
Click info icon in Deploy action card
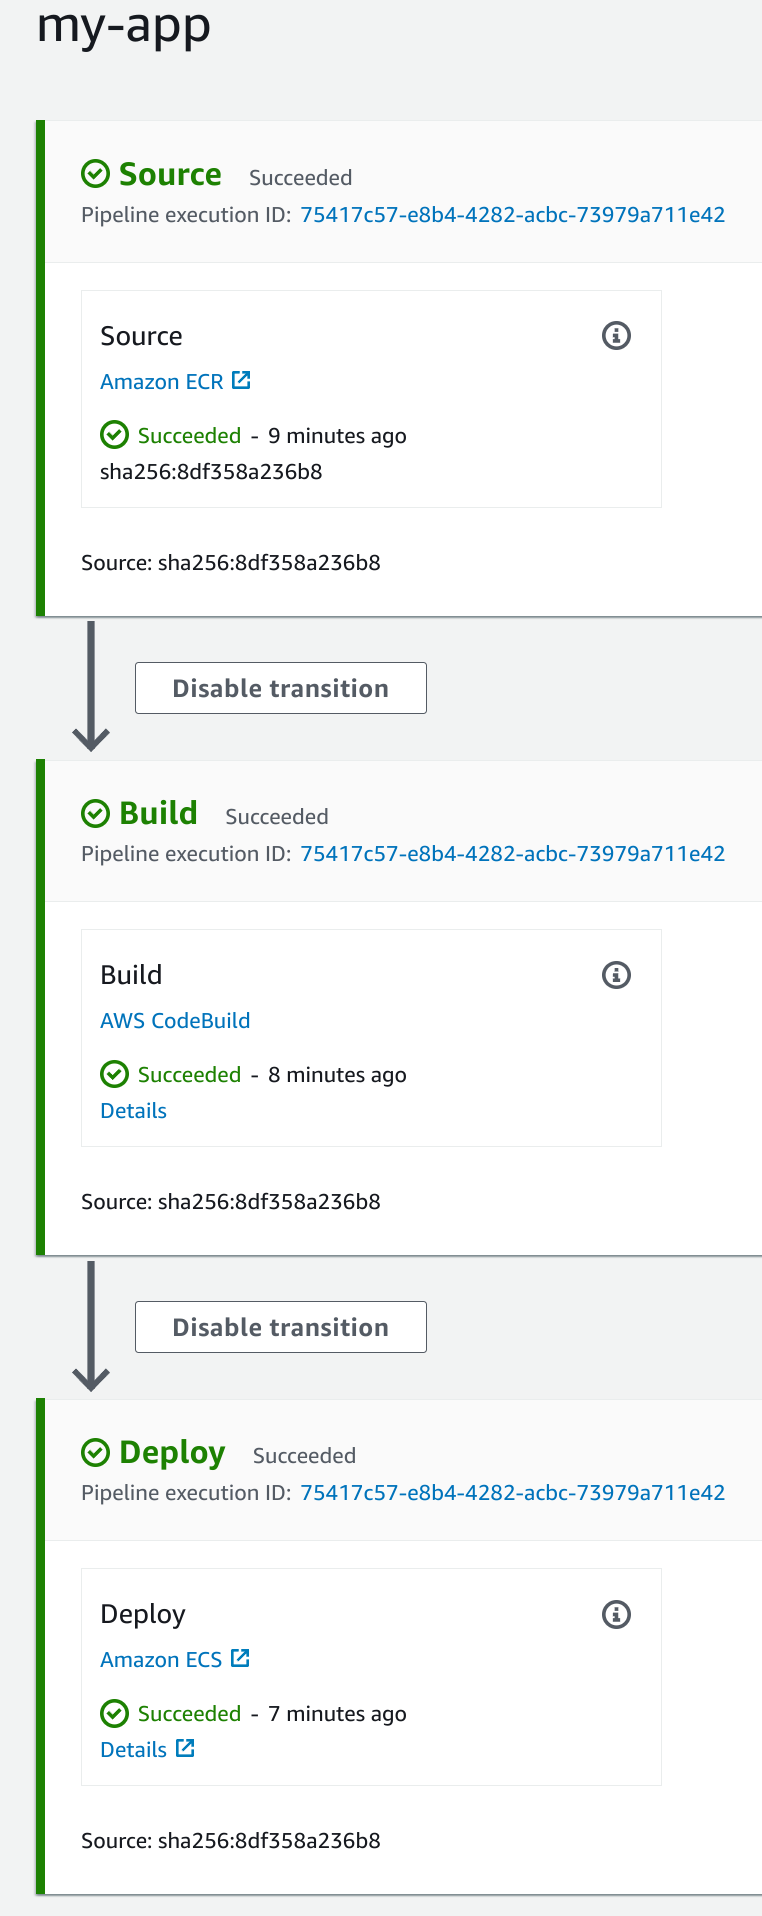616,1614
